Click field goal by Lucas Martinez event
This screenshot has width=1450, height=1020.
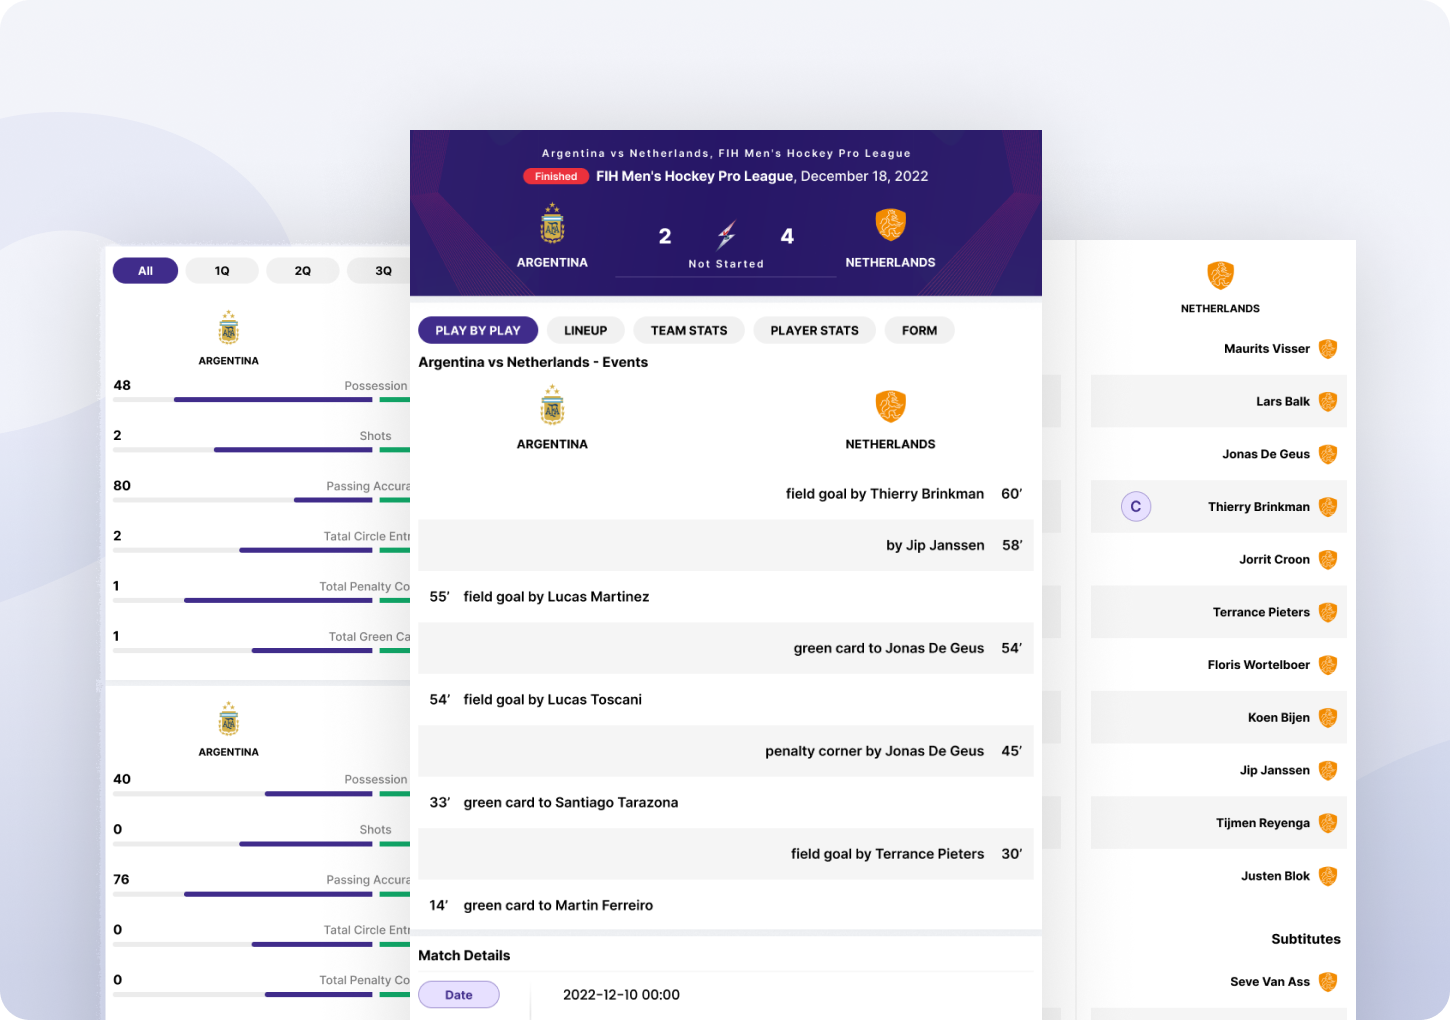(726, 597)
